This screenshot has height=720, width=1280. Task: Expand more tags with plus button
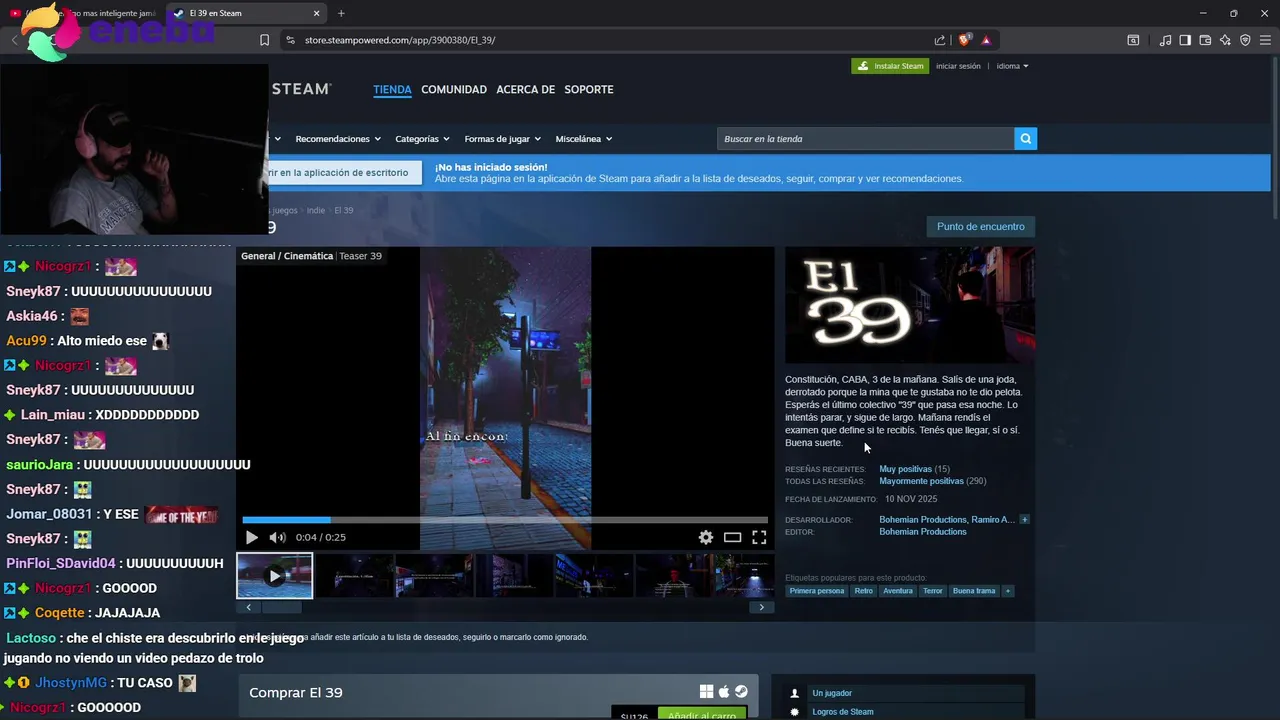click(1008, 591)
